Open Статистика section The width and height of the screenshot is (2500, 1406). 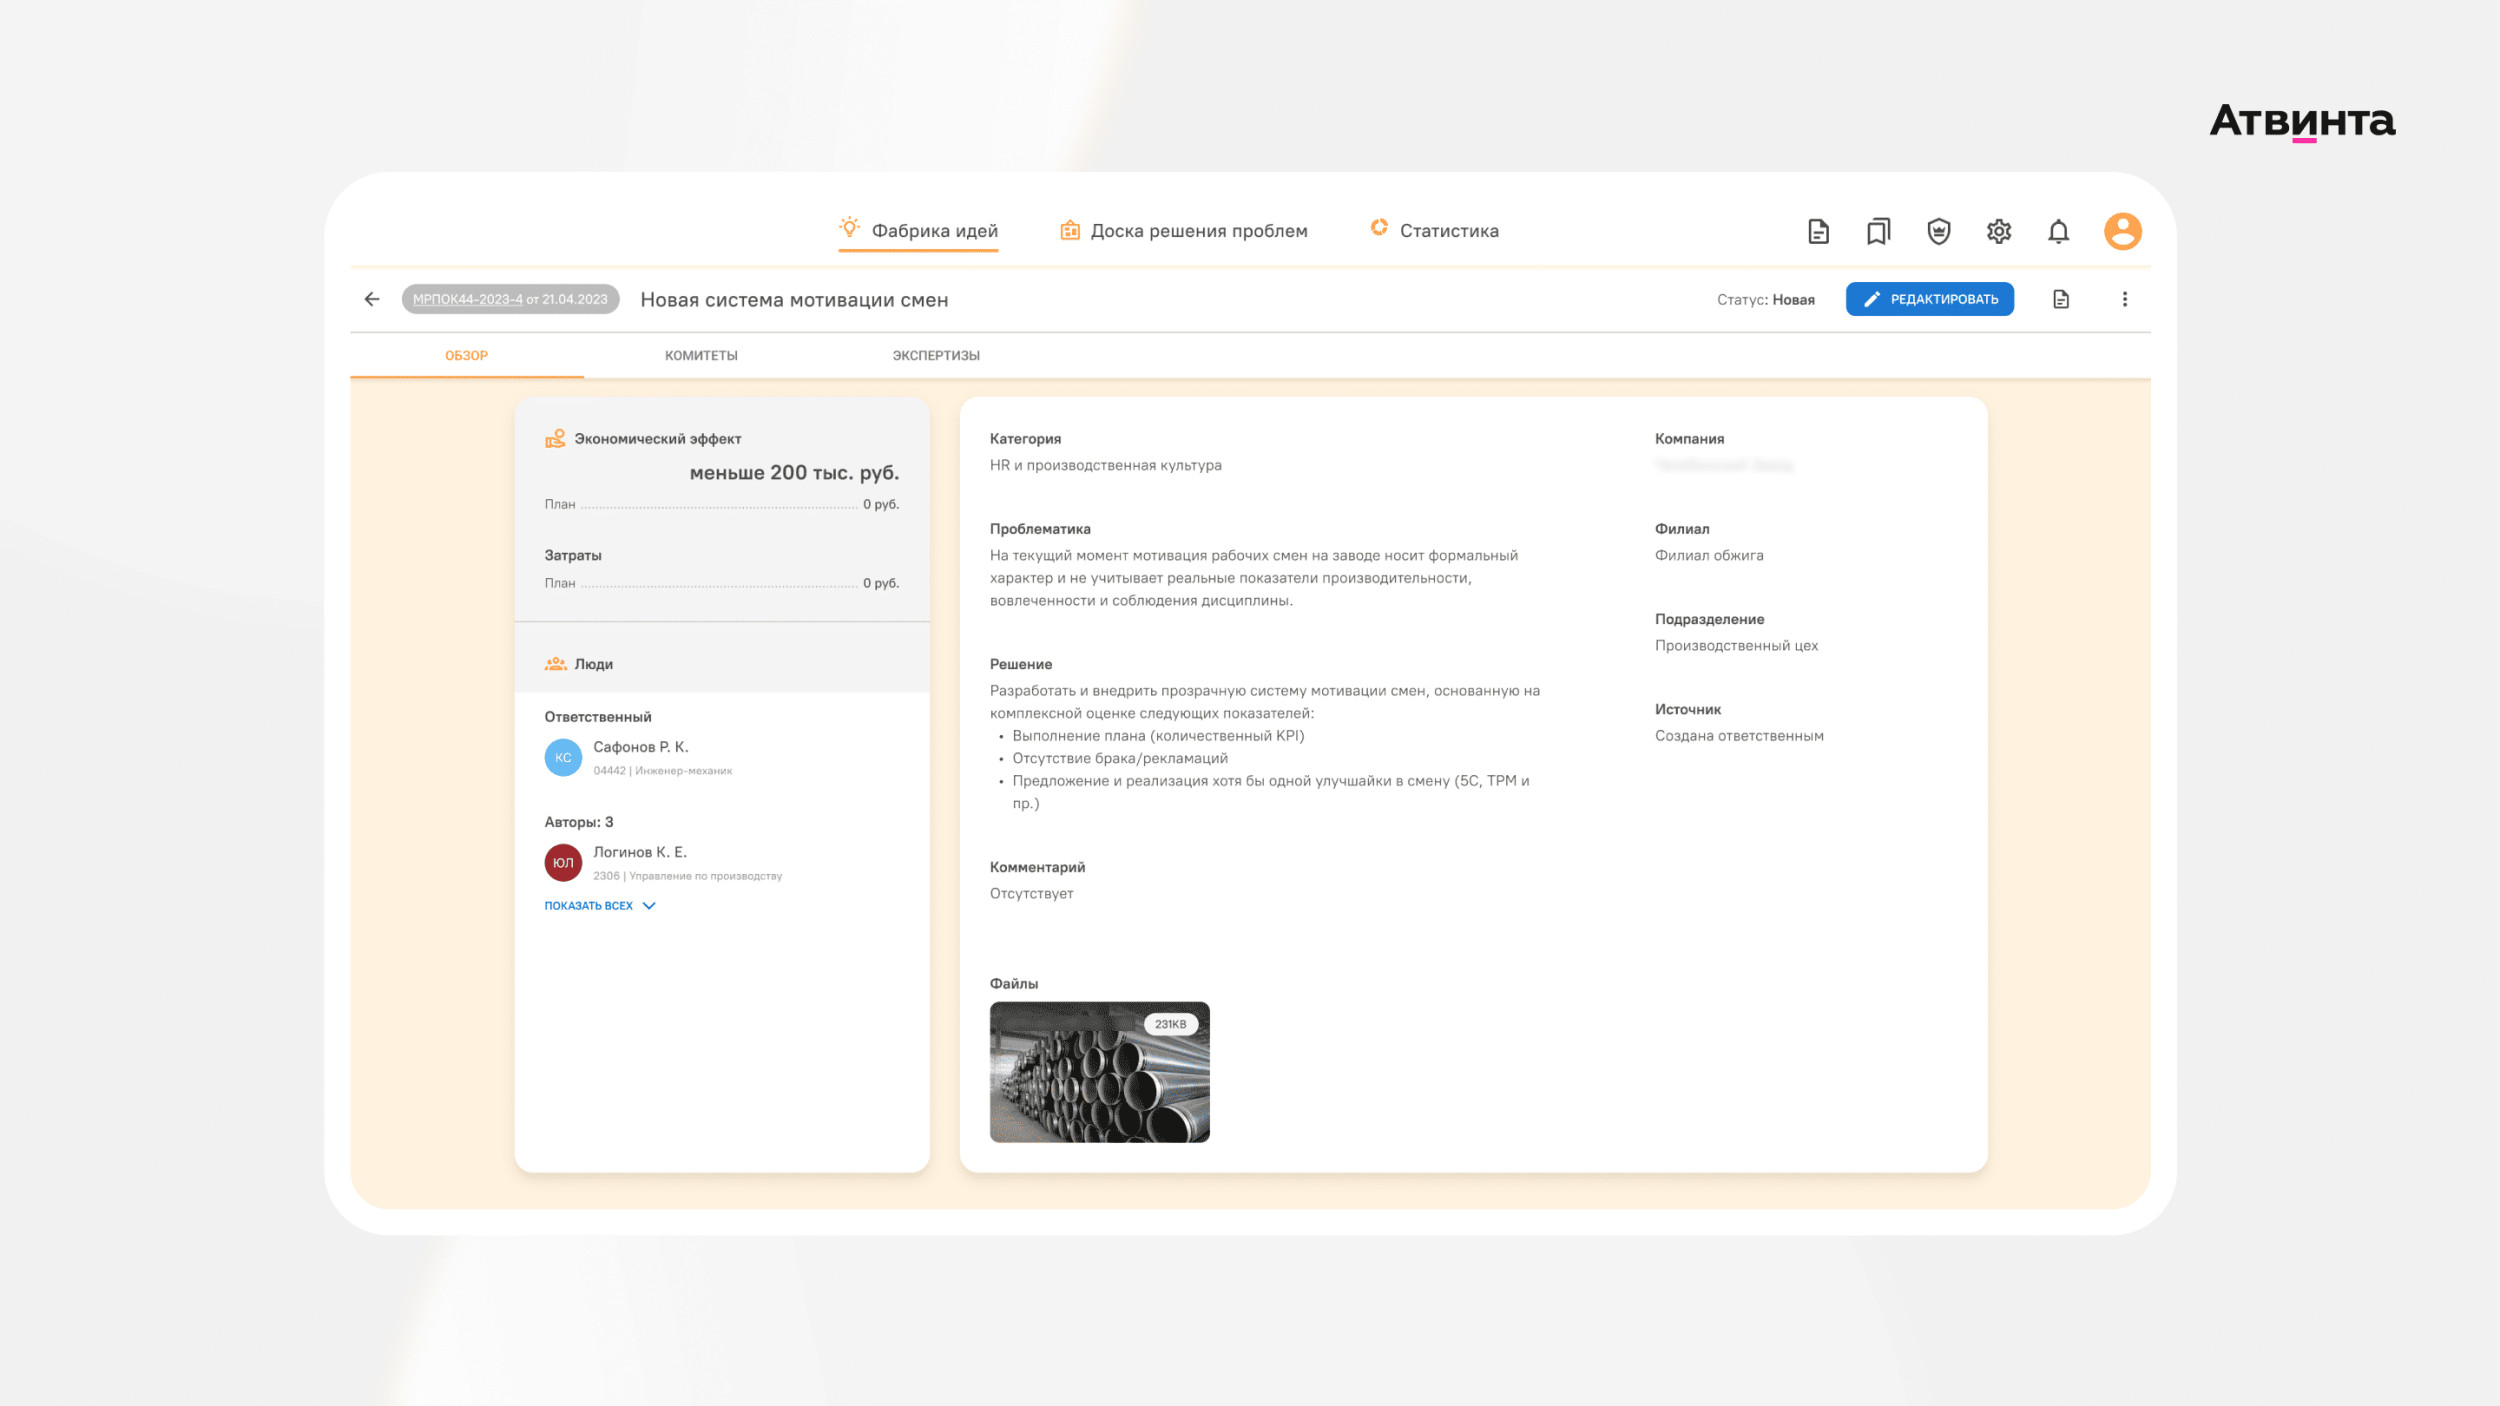pos(1448,231)
